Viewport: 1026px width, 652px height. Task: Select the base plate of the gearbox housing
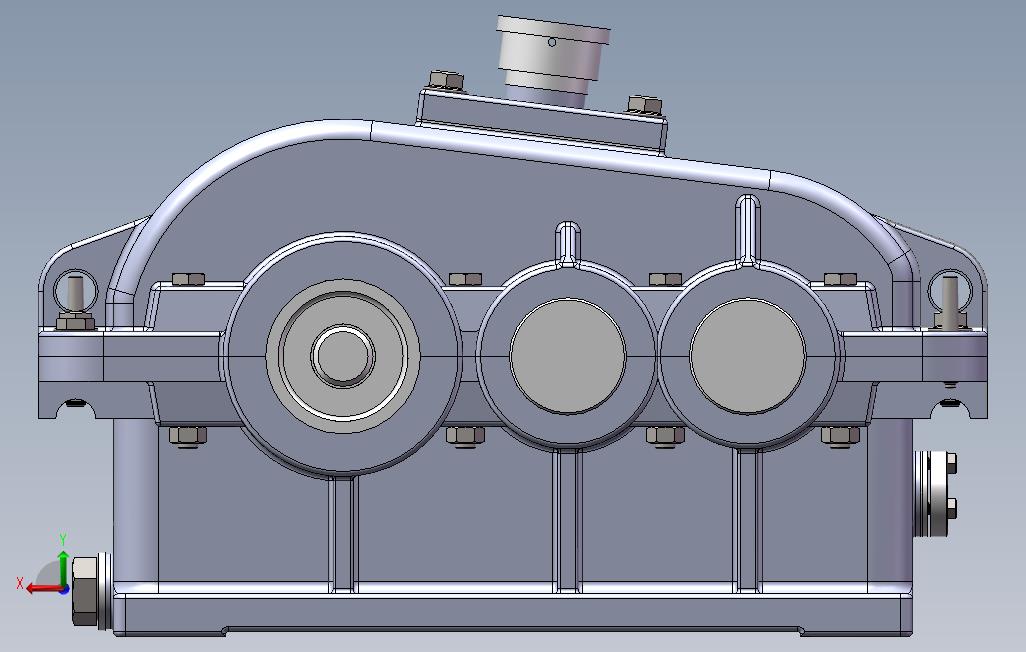tap(512, 614)
